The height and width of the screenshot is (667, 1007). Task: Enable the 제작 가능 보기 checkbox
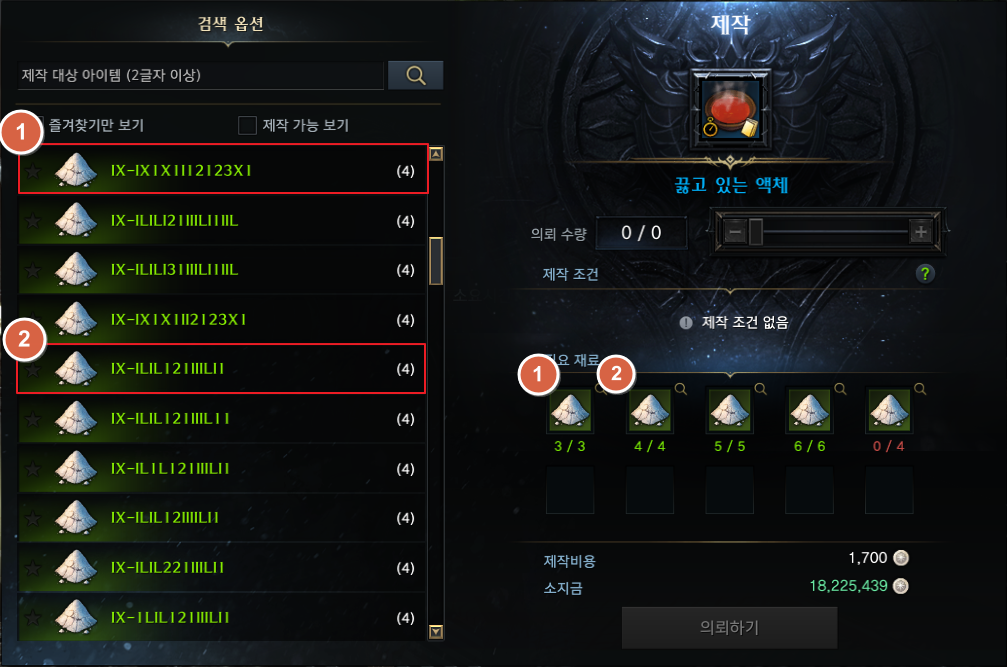247,125
